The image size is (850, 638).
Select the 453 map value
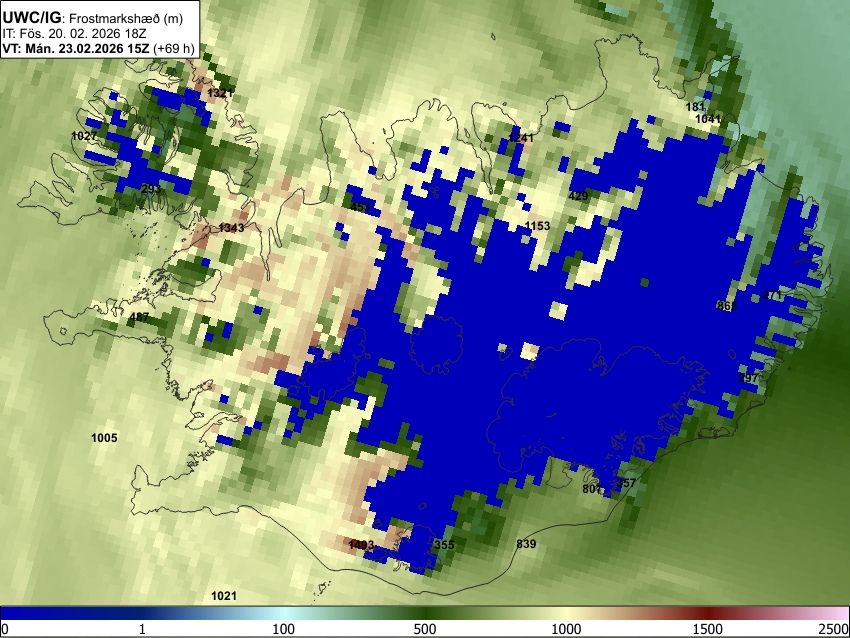pyautogui.click(x=360, y=207)
